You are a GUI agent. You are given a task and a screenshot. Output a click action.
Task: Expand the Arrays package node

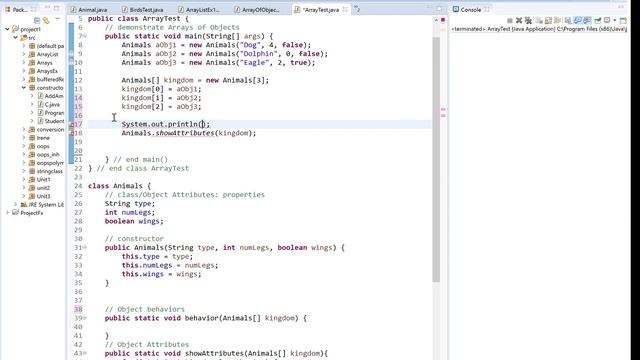[24, 62]
